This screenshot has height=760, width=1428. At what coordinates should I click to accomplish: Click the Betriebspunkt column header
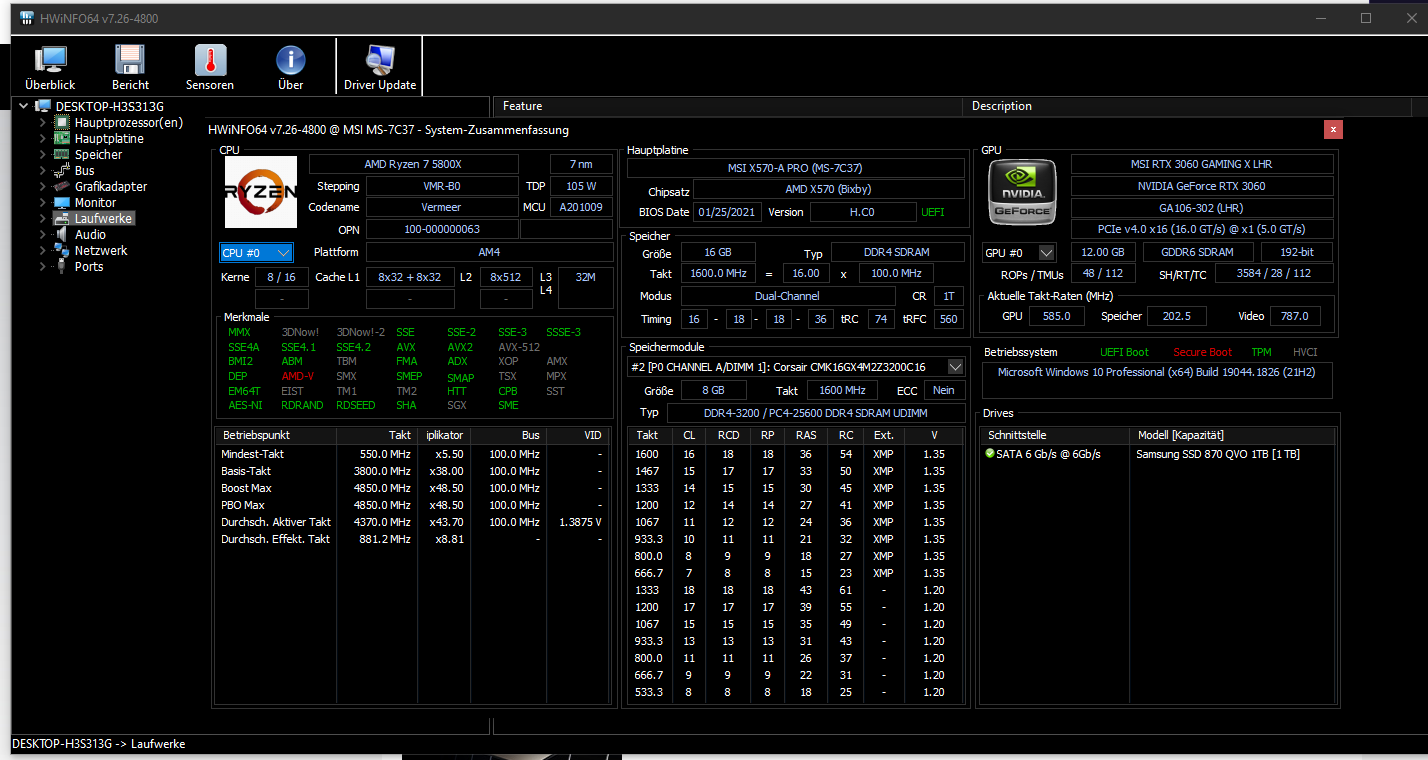point(275,436)
